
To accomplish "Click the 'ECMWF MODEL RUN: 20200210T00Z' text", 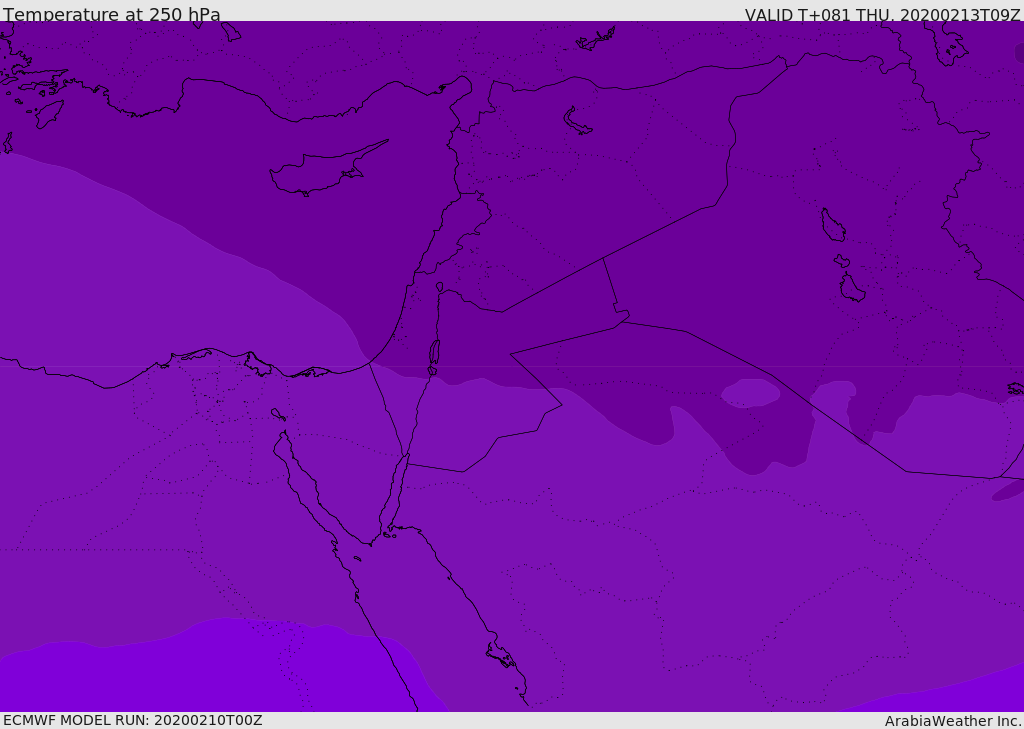I will click(x=133, y=720).
